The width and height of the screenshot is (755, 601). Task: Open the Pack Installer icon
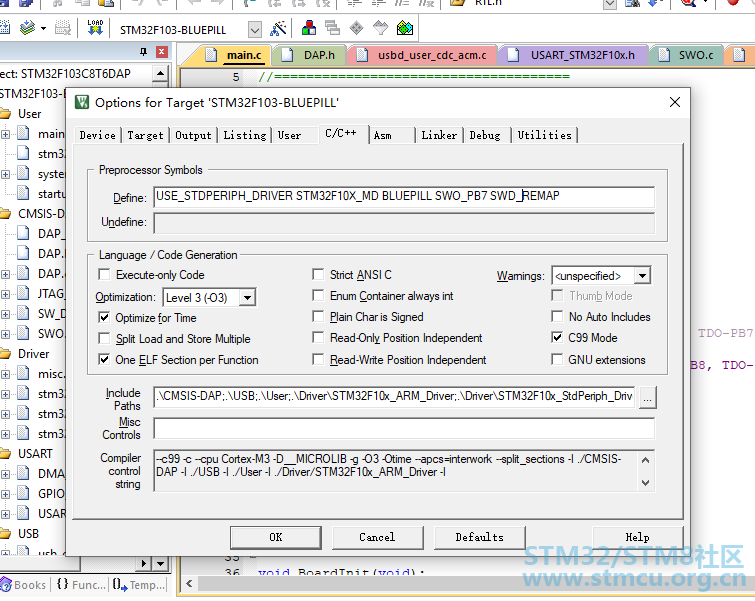405,28
